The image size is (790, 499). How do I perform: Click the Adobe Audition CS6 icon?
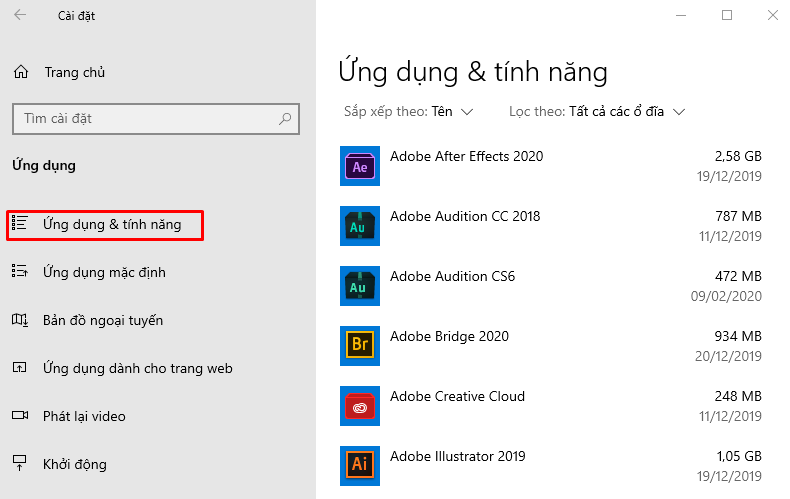tap(360, 286)
